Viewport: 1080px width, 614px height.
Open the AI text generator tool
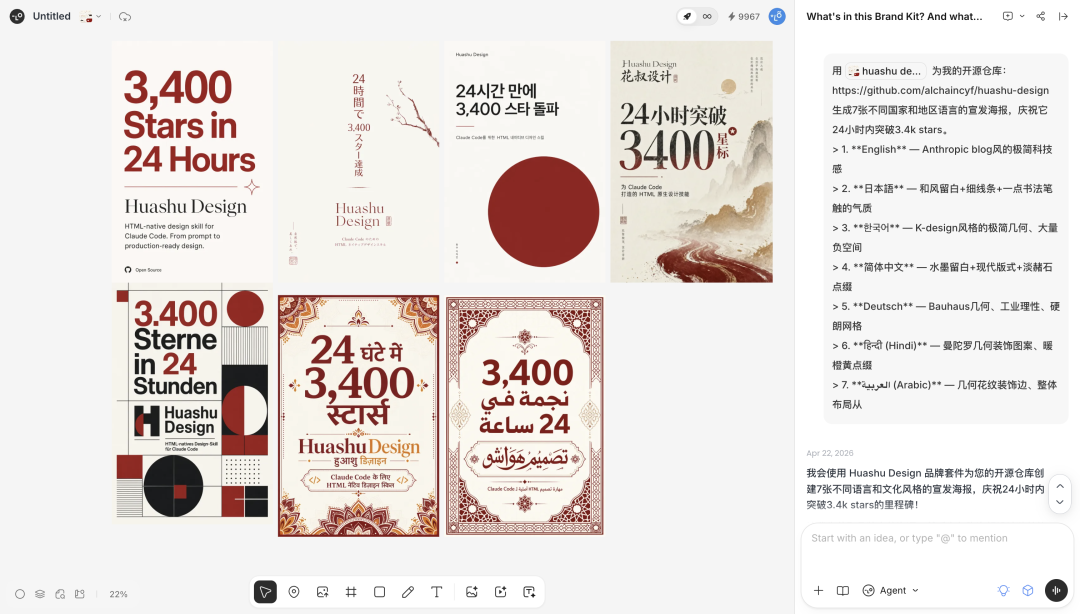(x=529, y=592)
